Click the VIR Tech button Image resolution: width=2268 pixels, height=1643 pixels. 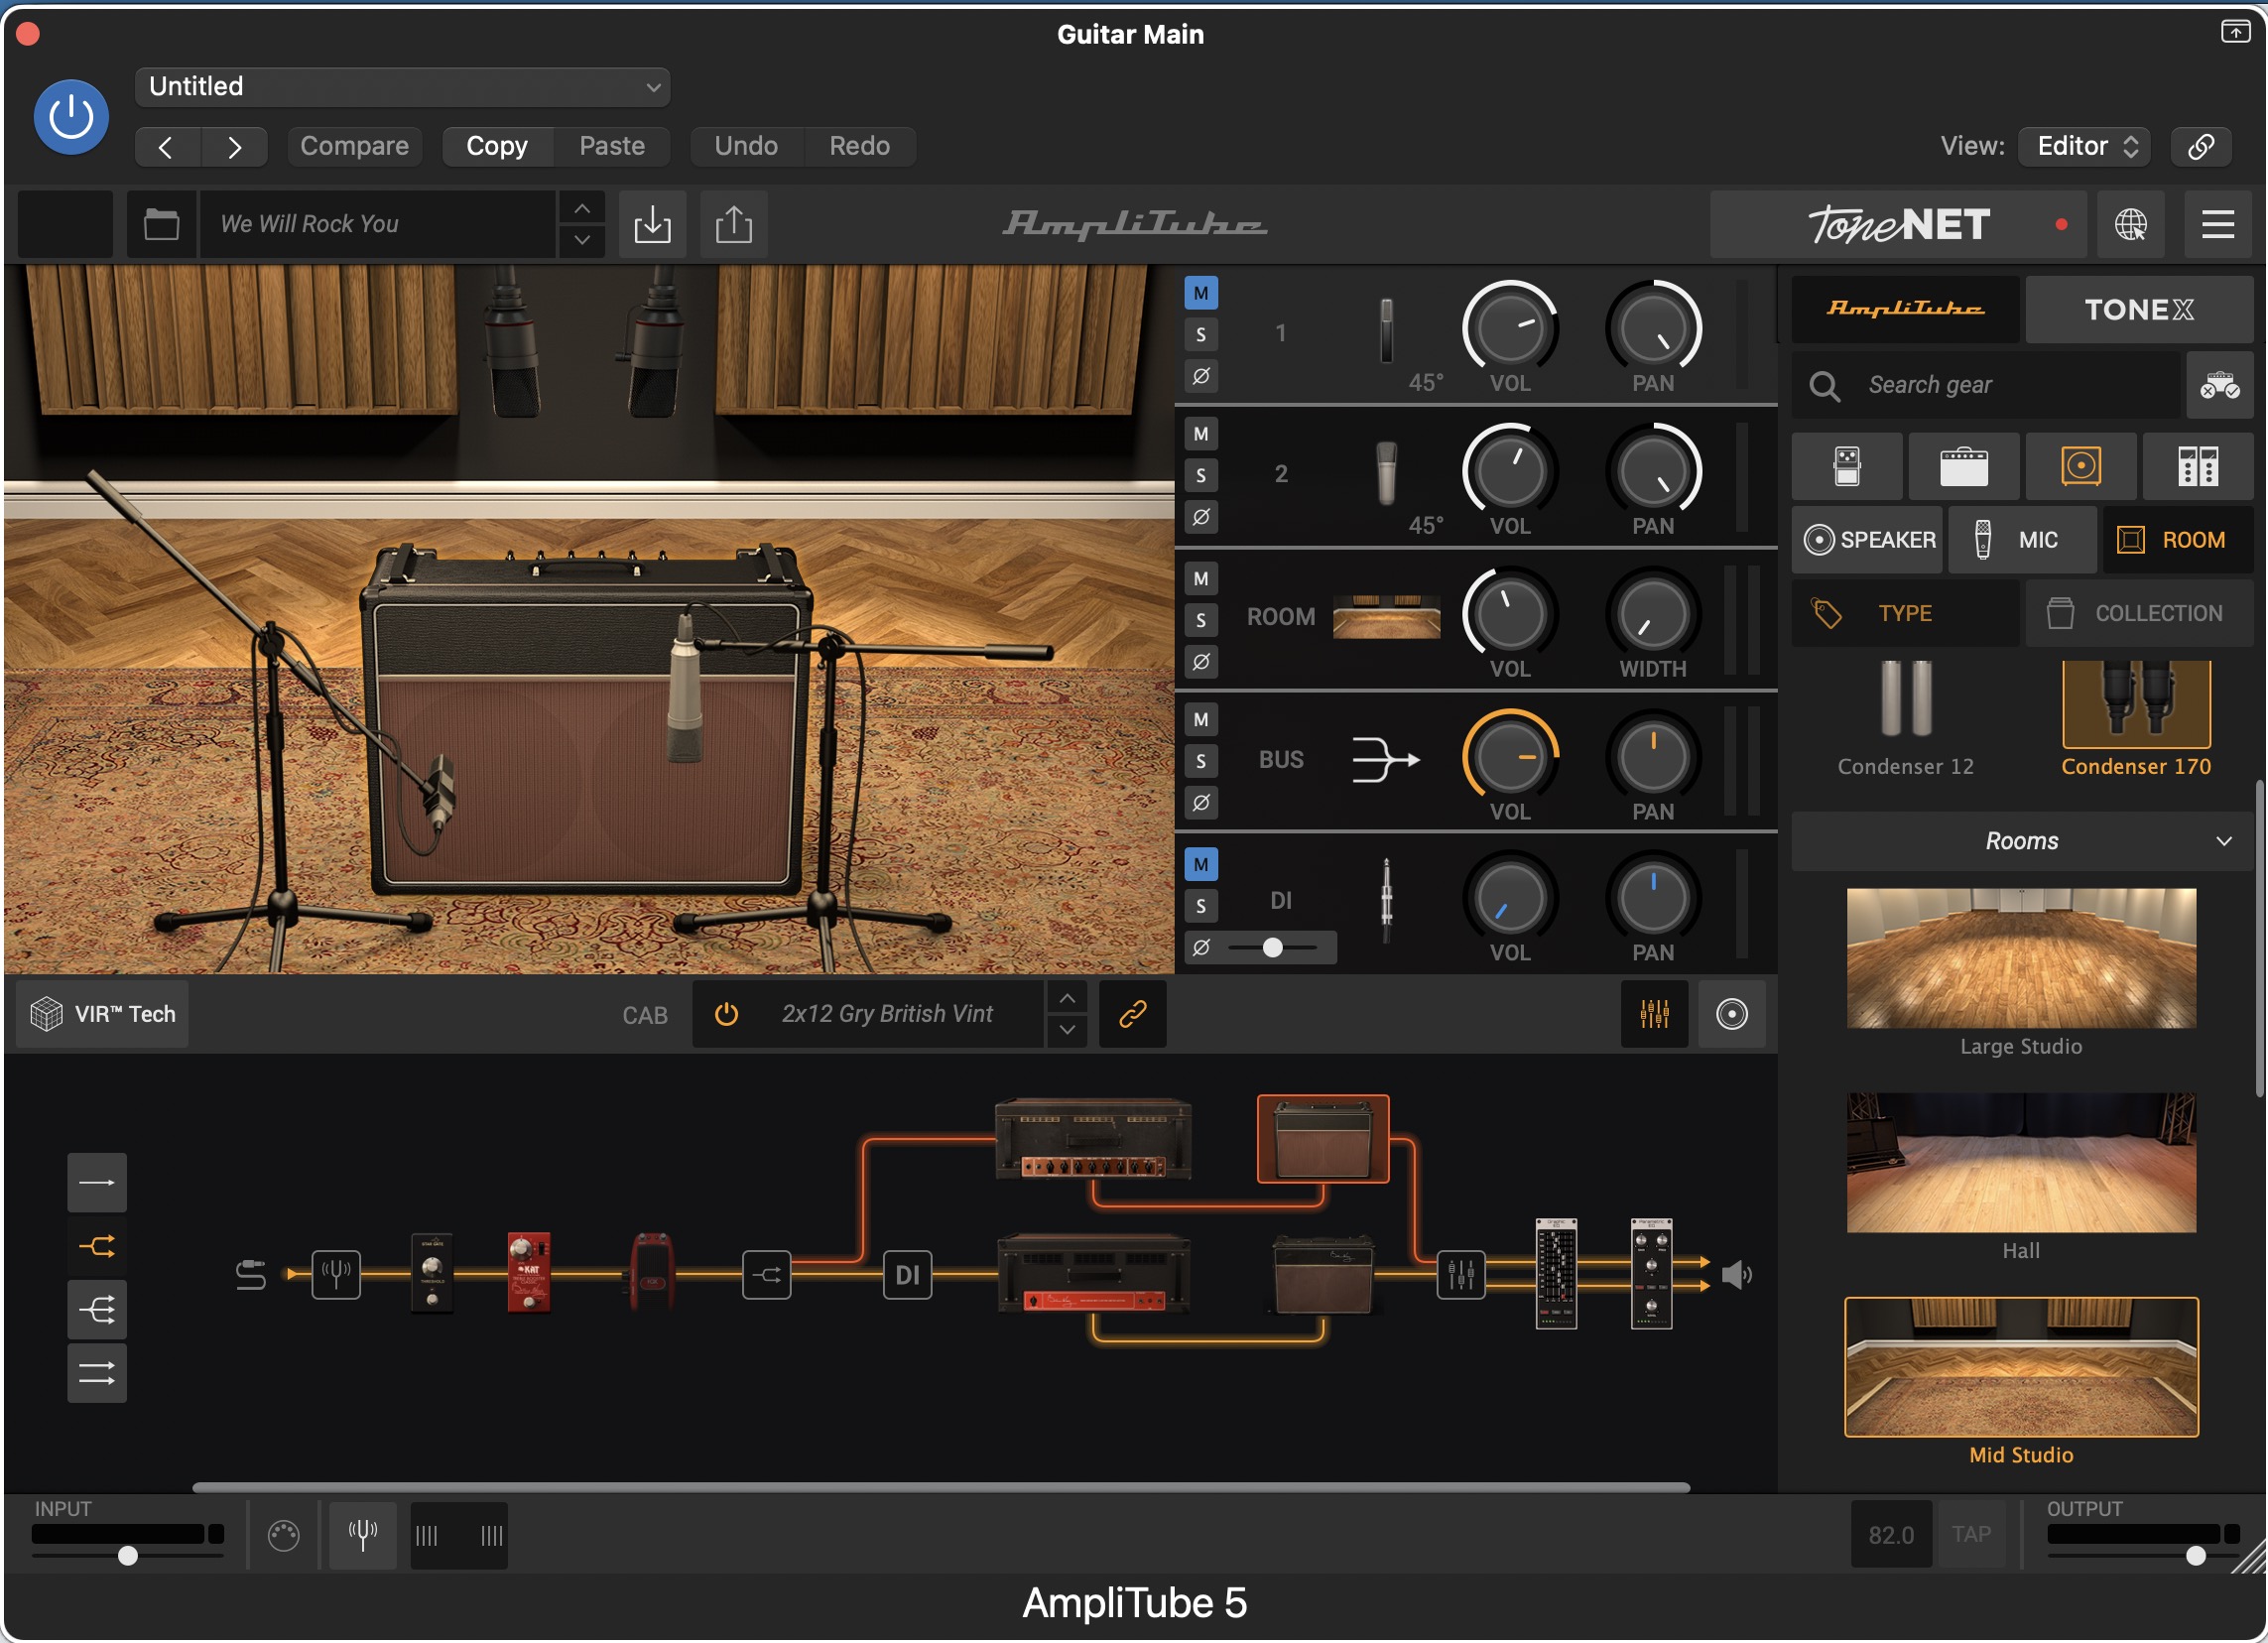pyautogui.click(x=102, y=1015)
